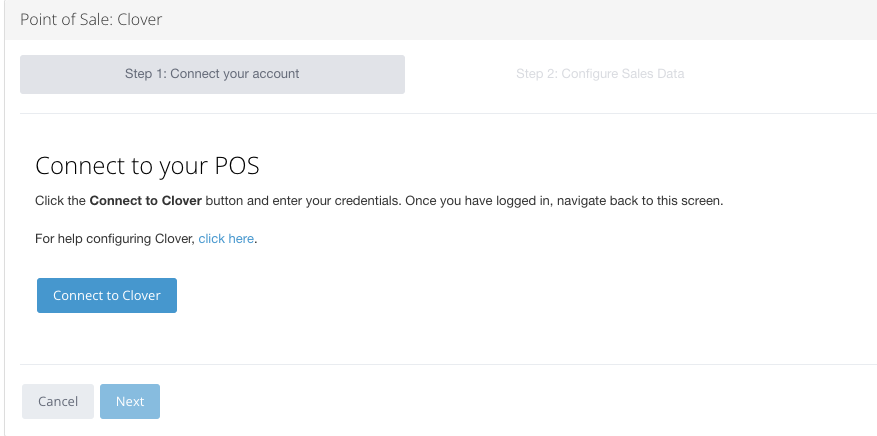Click bold 'Connect to Clover' text in instructions
This screenshot has width=877, height=436.
tap(146, 200)
